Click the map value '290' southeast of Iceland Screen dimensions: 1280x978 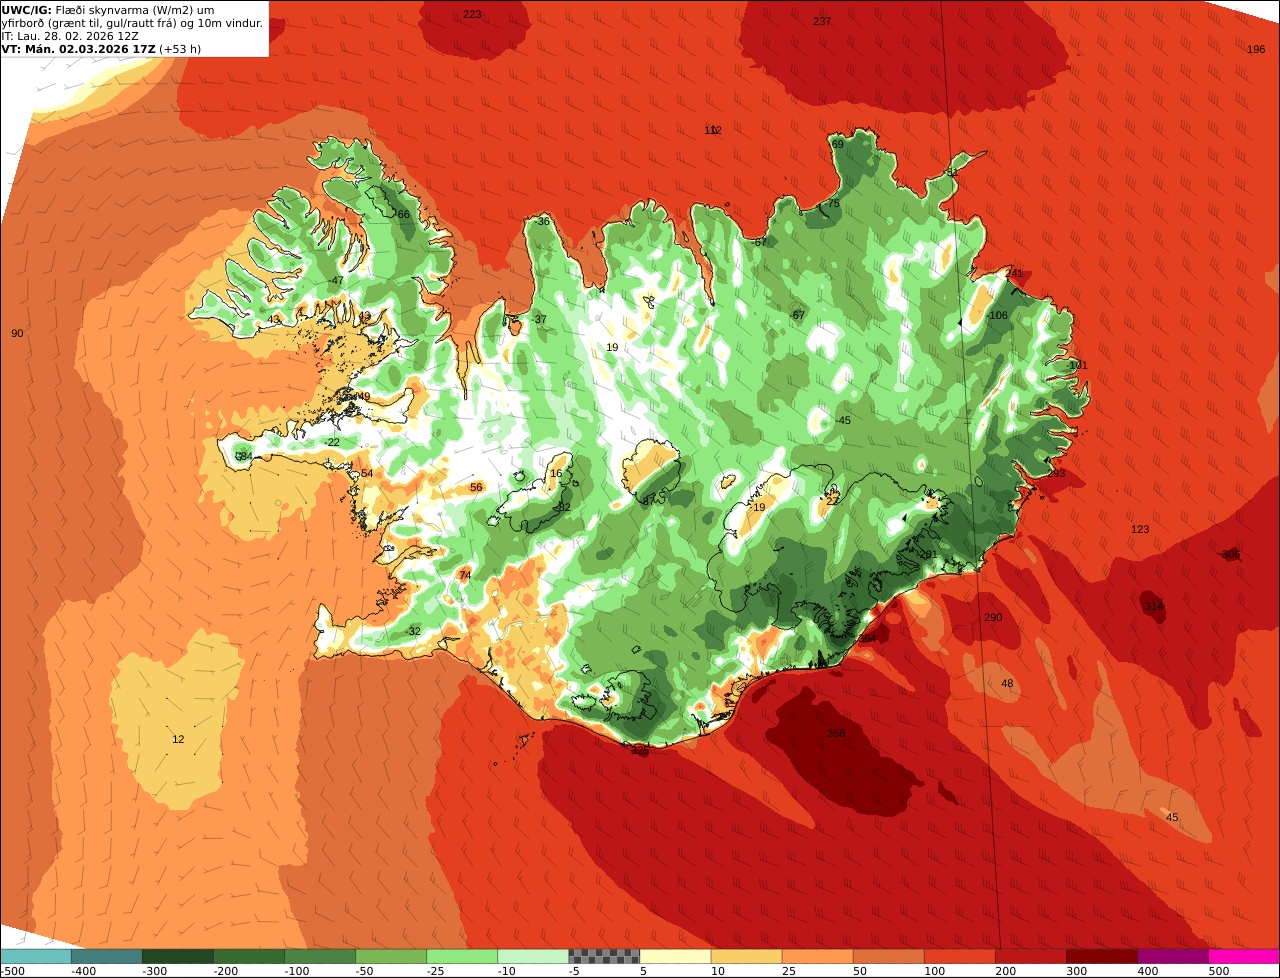tap(993, 617)
